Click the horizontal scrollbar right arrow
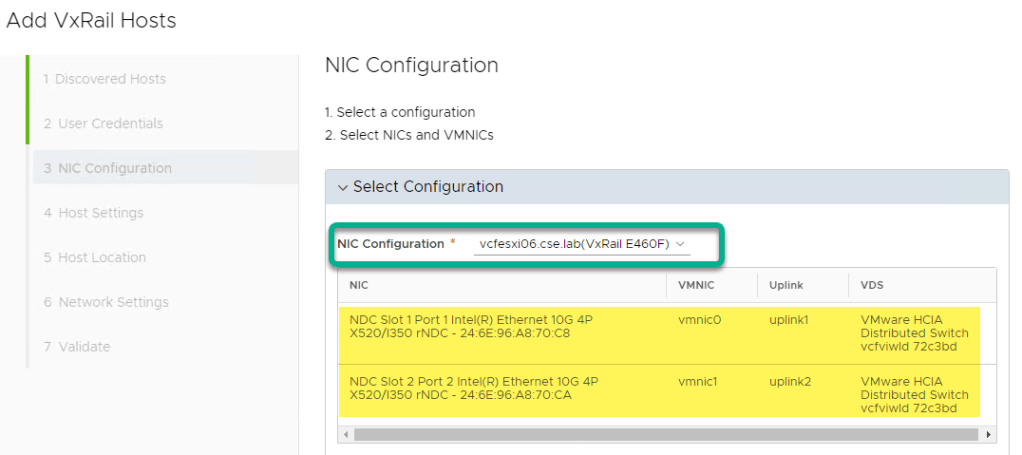Viewport: 1022px width, 455px height. [989, 435]
